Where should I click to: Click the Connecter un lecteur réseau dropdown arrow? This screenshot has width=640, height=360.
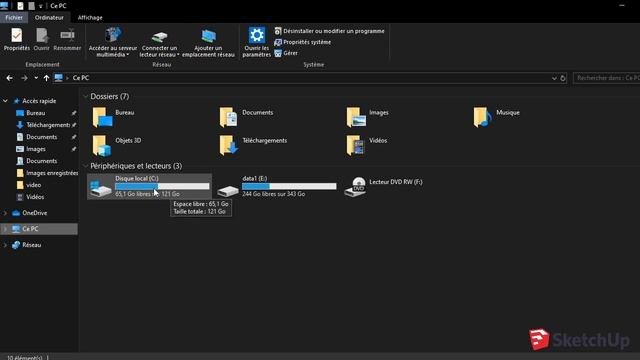coord(178,55)
